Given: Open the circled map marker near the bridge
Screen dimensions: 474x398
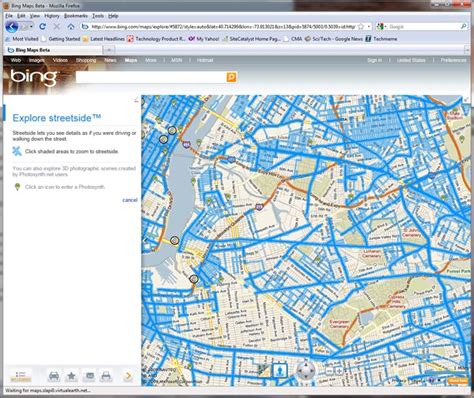Looking at the screenshot, I should click(x=174, y=240).
